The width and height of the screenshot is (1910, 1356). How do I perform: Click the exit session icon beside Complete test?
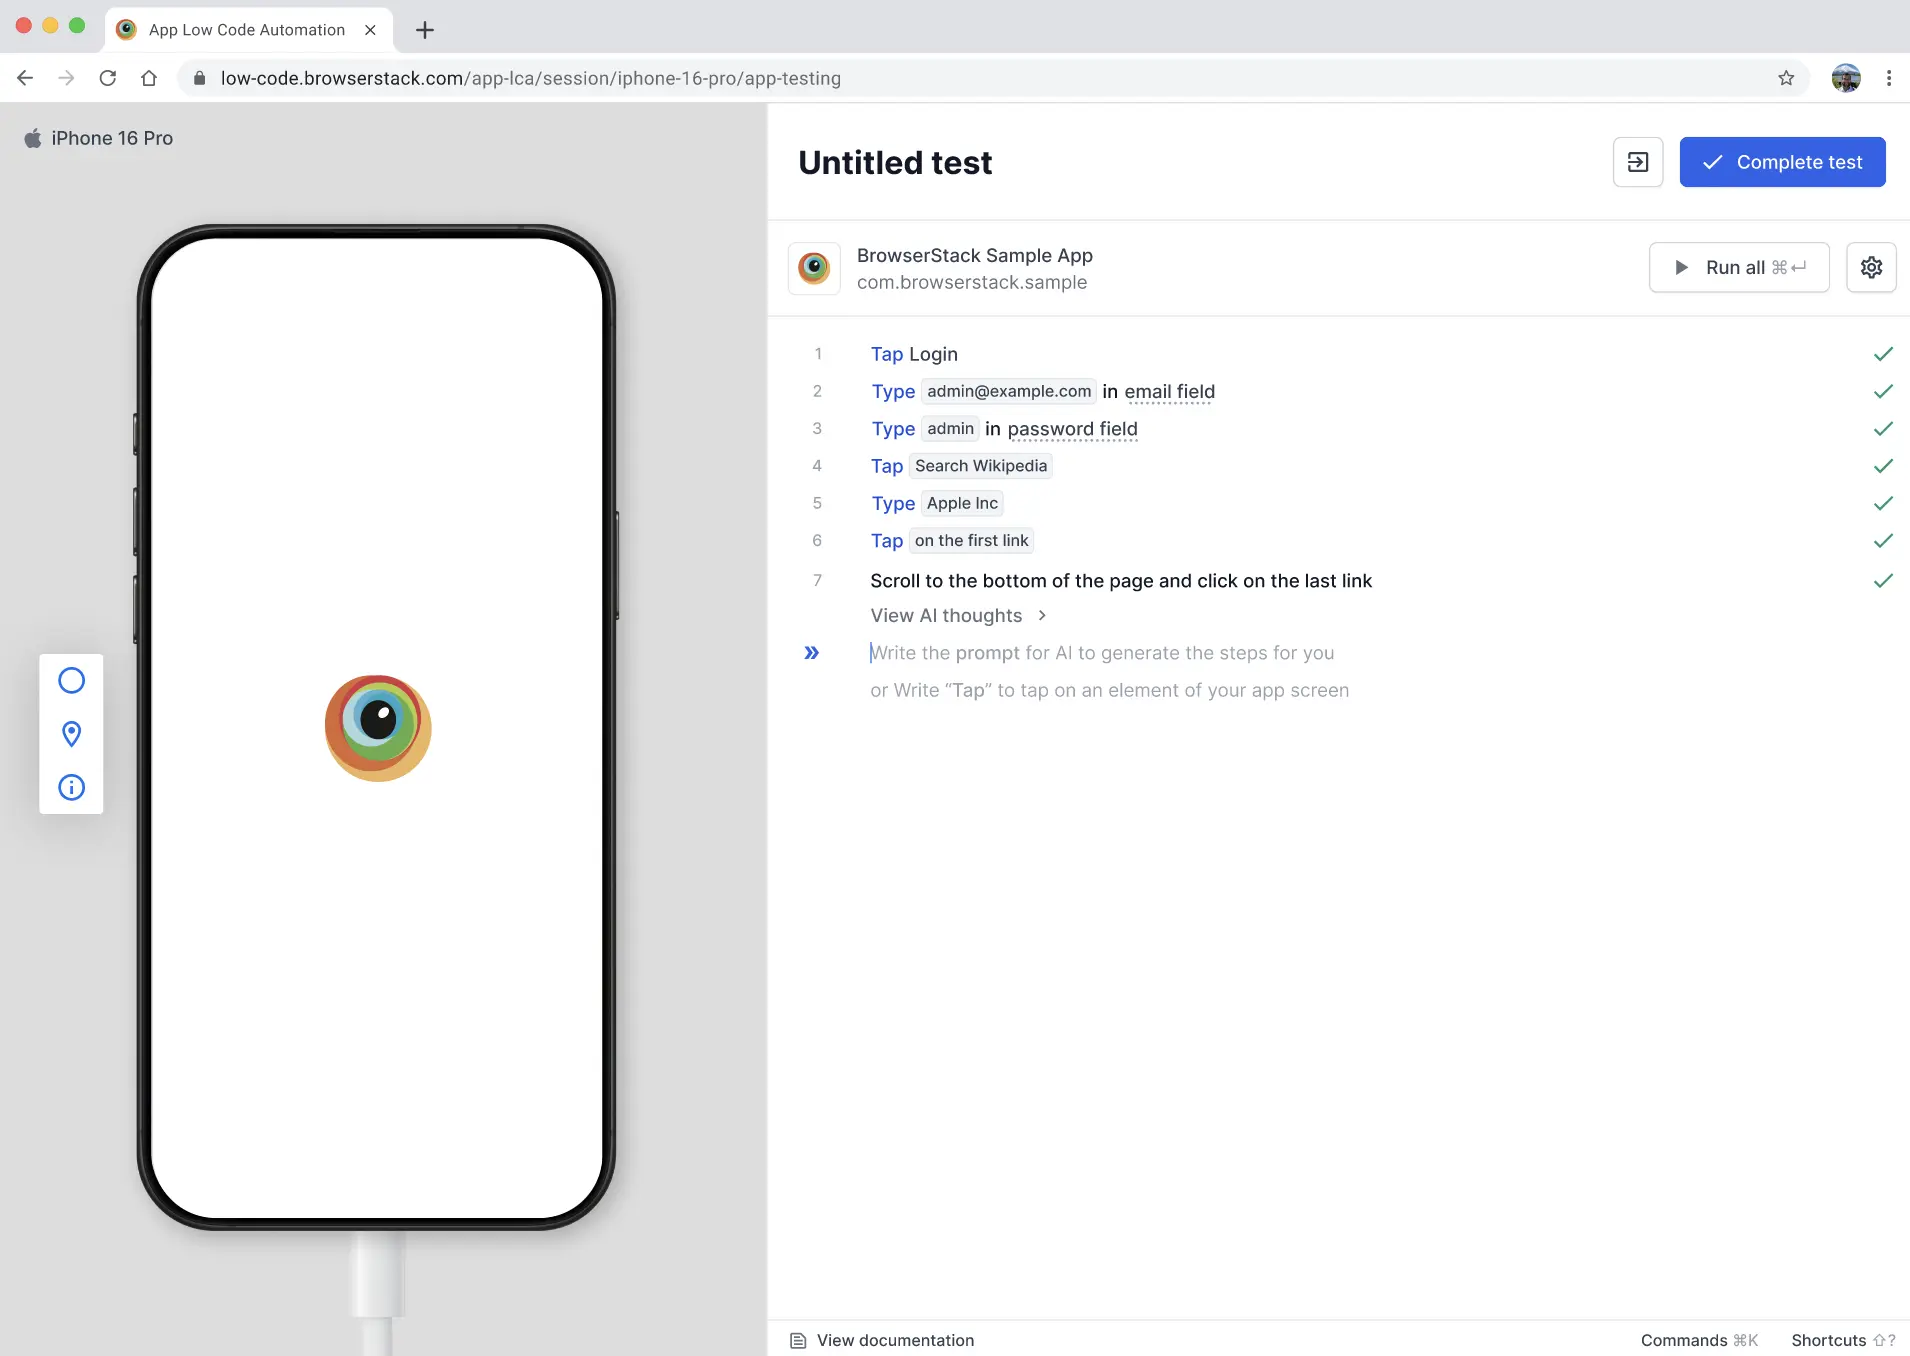coord(1637,161)
